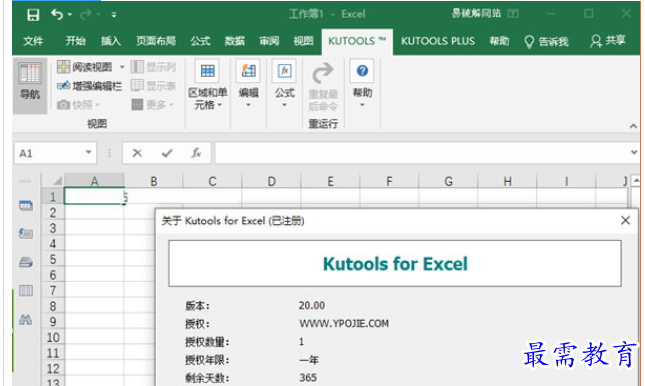Click cell A1 in the sheet
This screenshot has height=386, width=645.
(x=94, y=196)
